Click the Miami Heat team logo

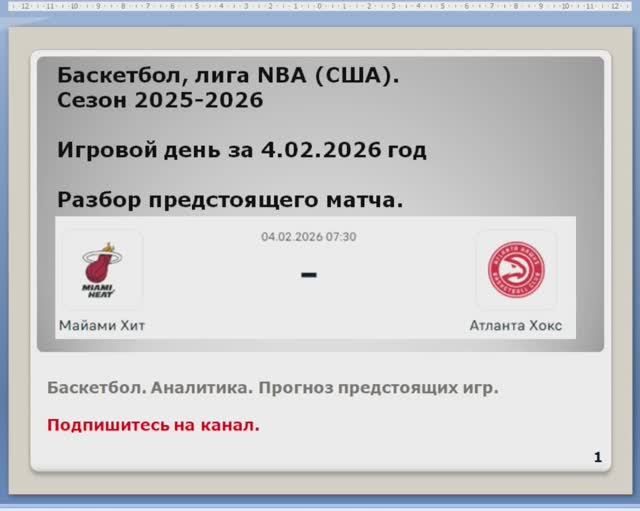pos(102,270)
